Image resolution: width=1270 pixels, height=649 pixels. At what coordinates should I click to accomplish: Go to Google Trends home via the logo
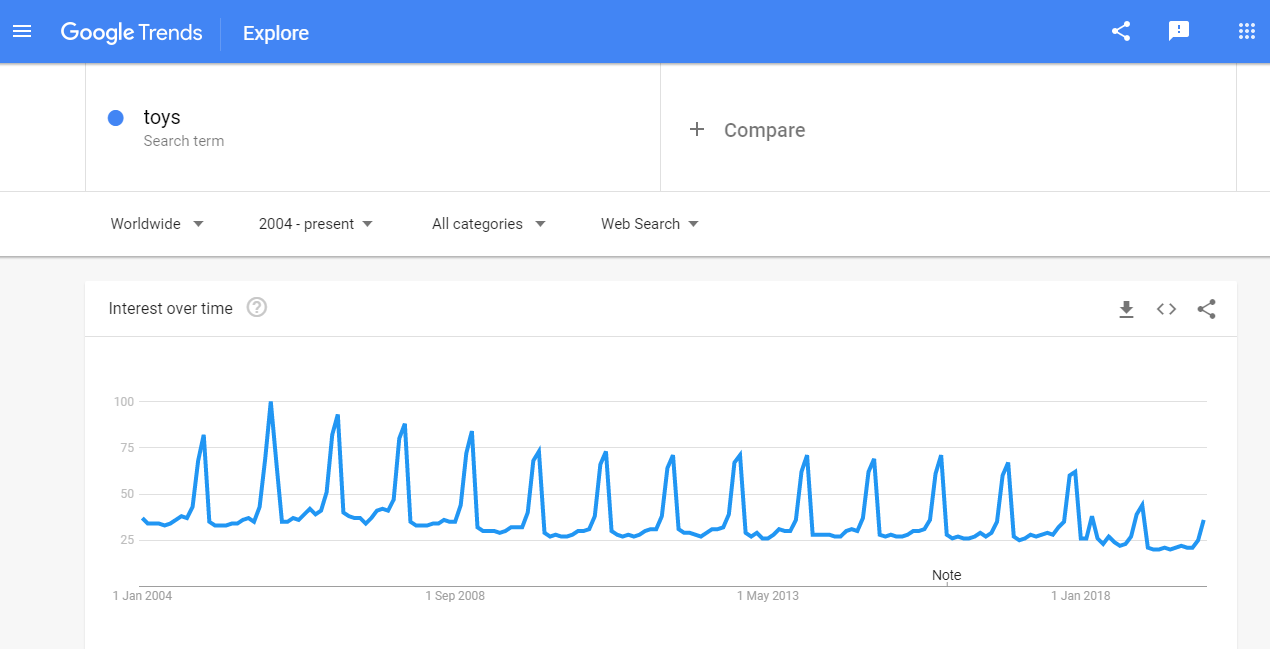pyautogui.click(x=131, y=32)
